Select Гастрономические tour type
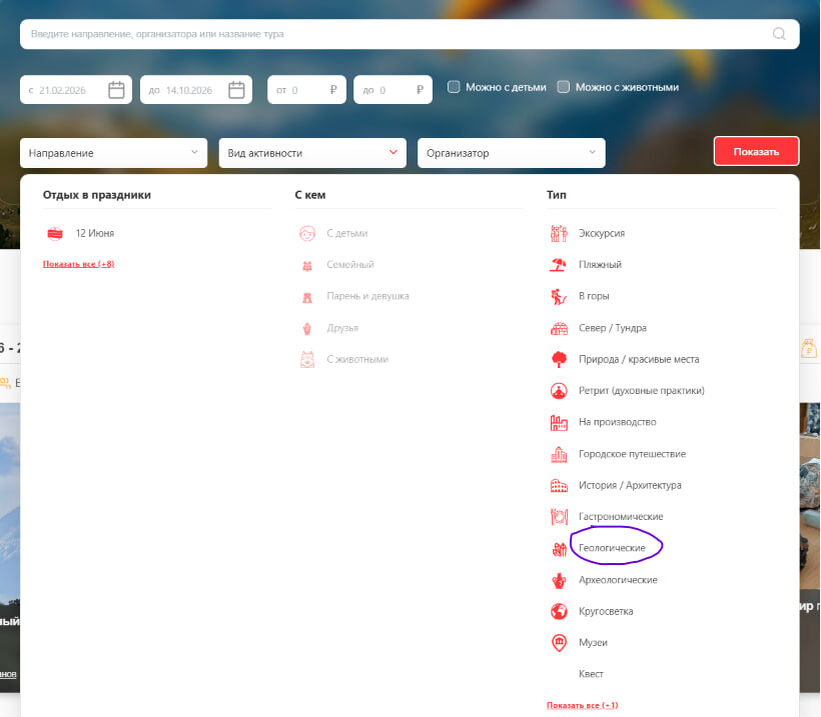 point(620,516)
